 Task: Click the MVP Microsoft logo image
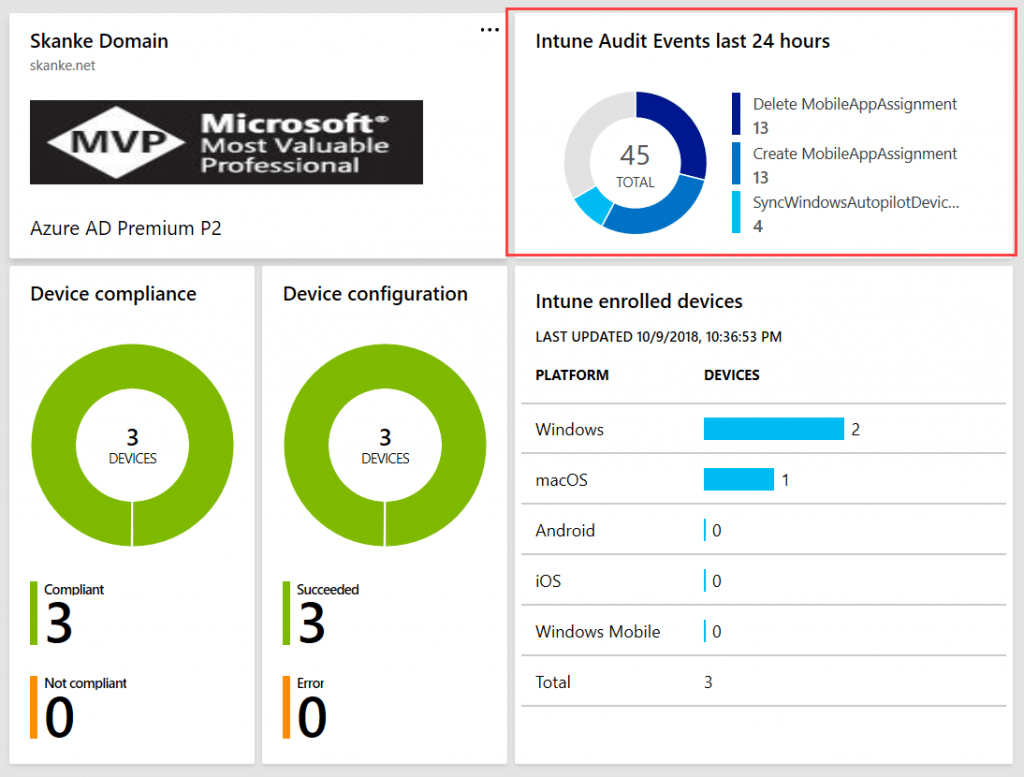[225, 142]
